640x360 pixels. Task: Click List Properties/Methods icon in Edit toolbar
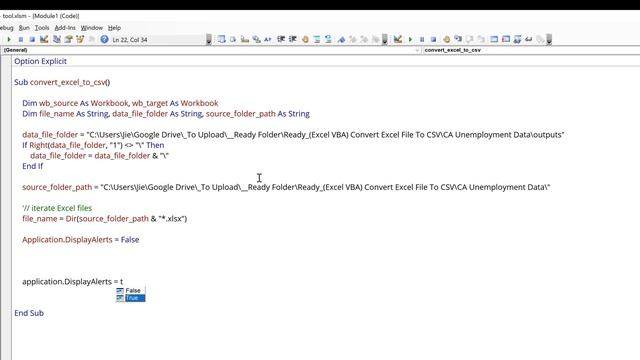(x=221, y=40)
